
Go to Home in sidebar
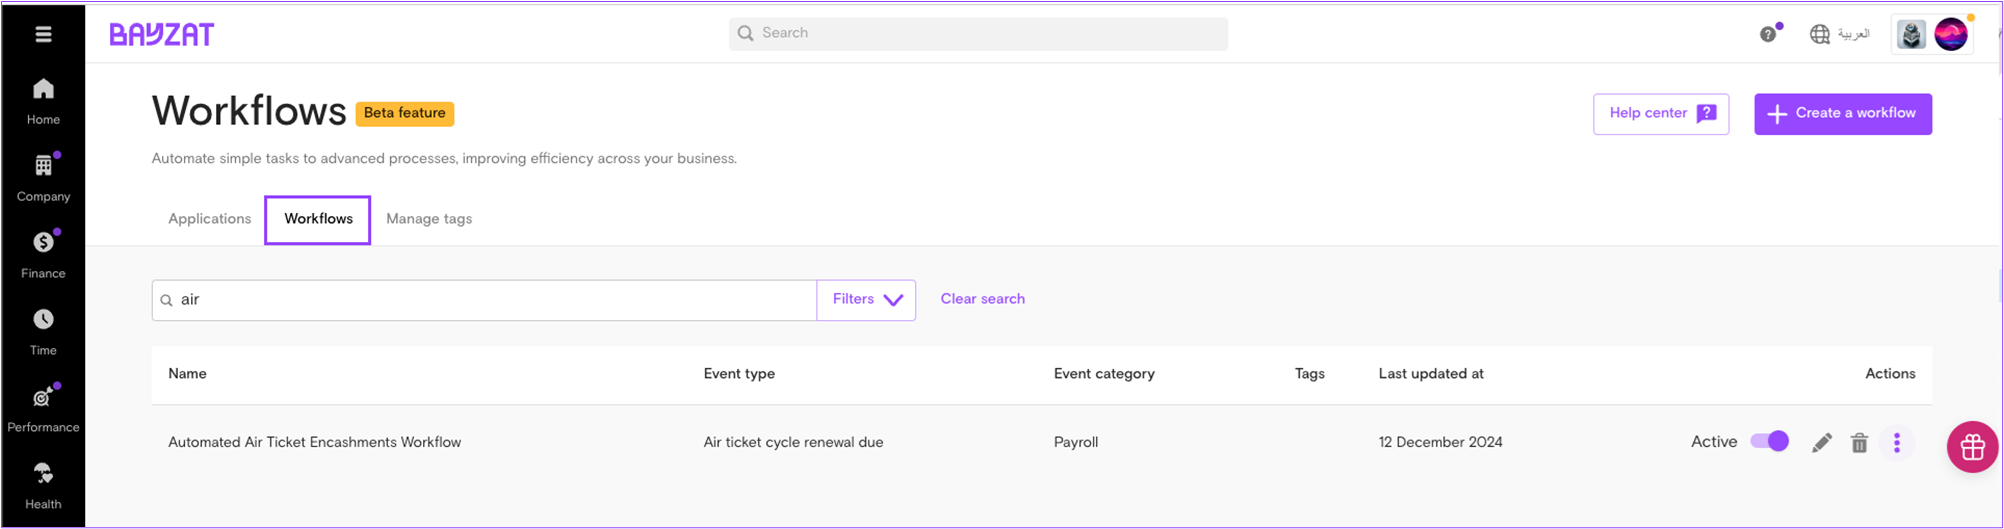coord(43,101)
